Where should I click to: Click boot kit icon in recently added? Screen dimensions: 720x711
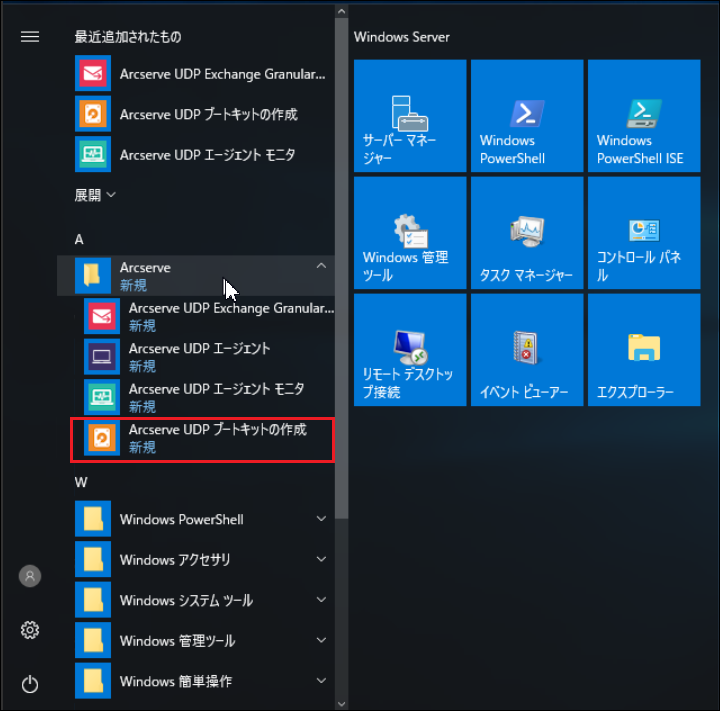pos(93,113)
